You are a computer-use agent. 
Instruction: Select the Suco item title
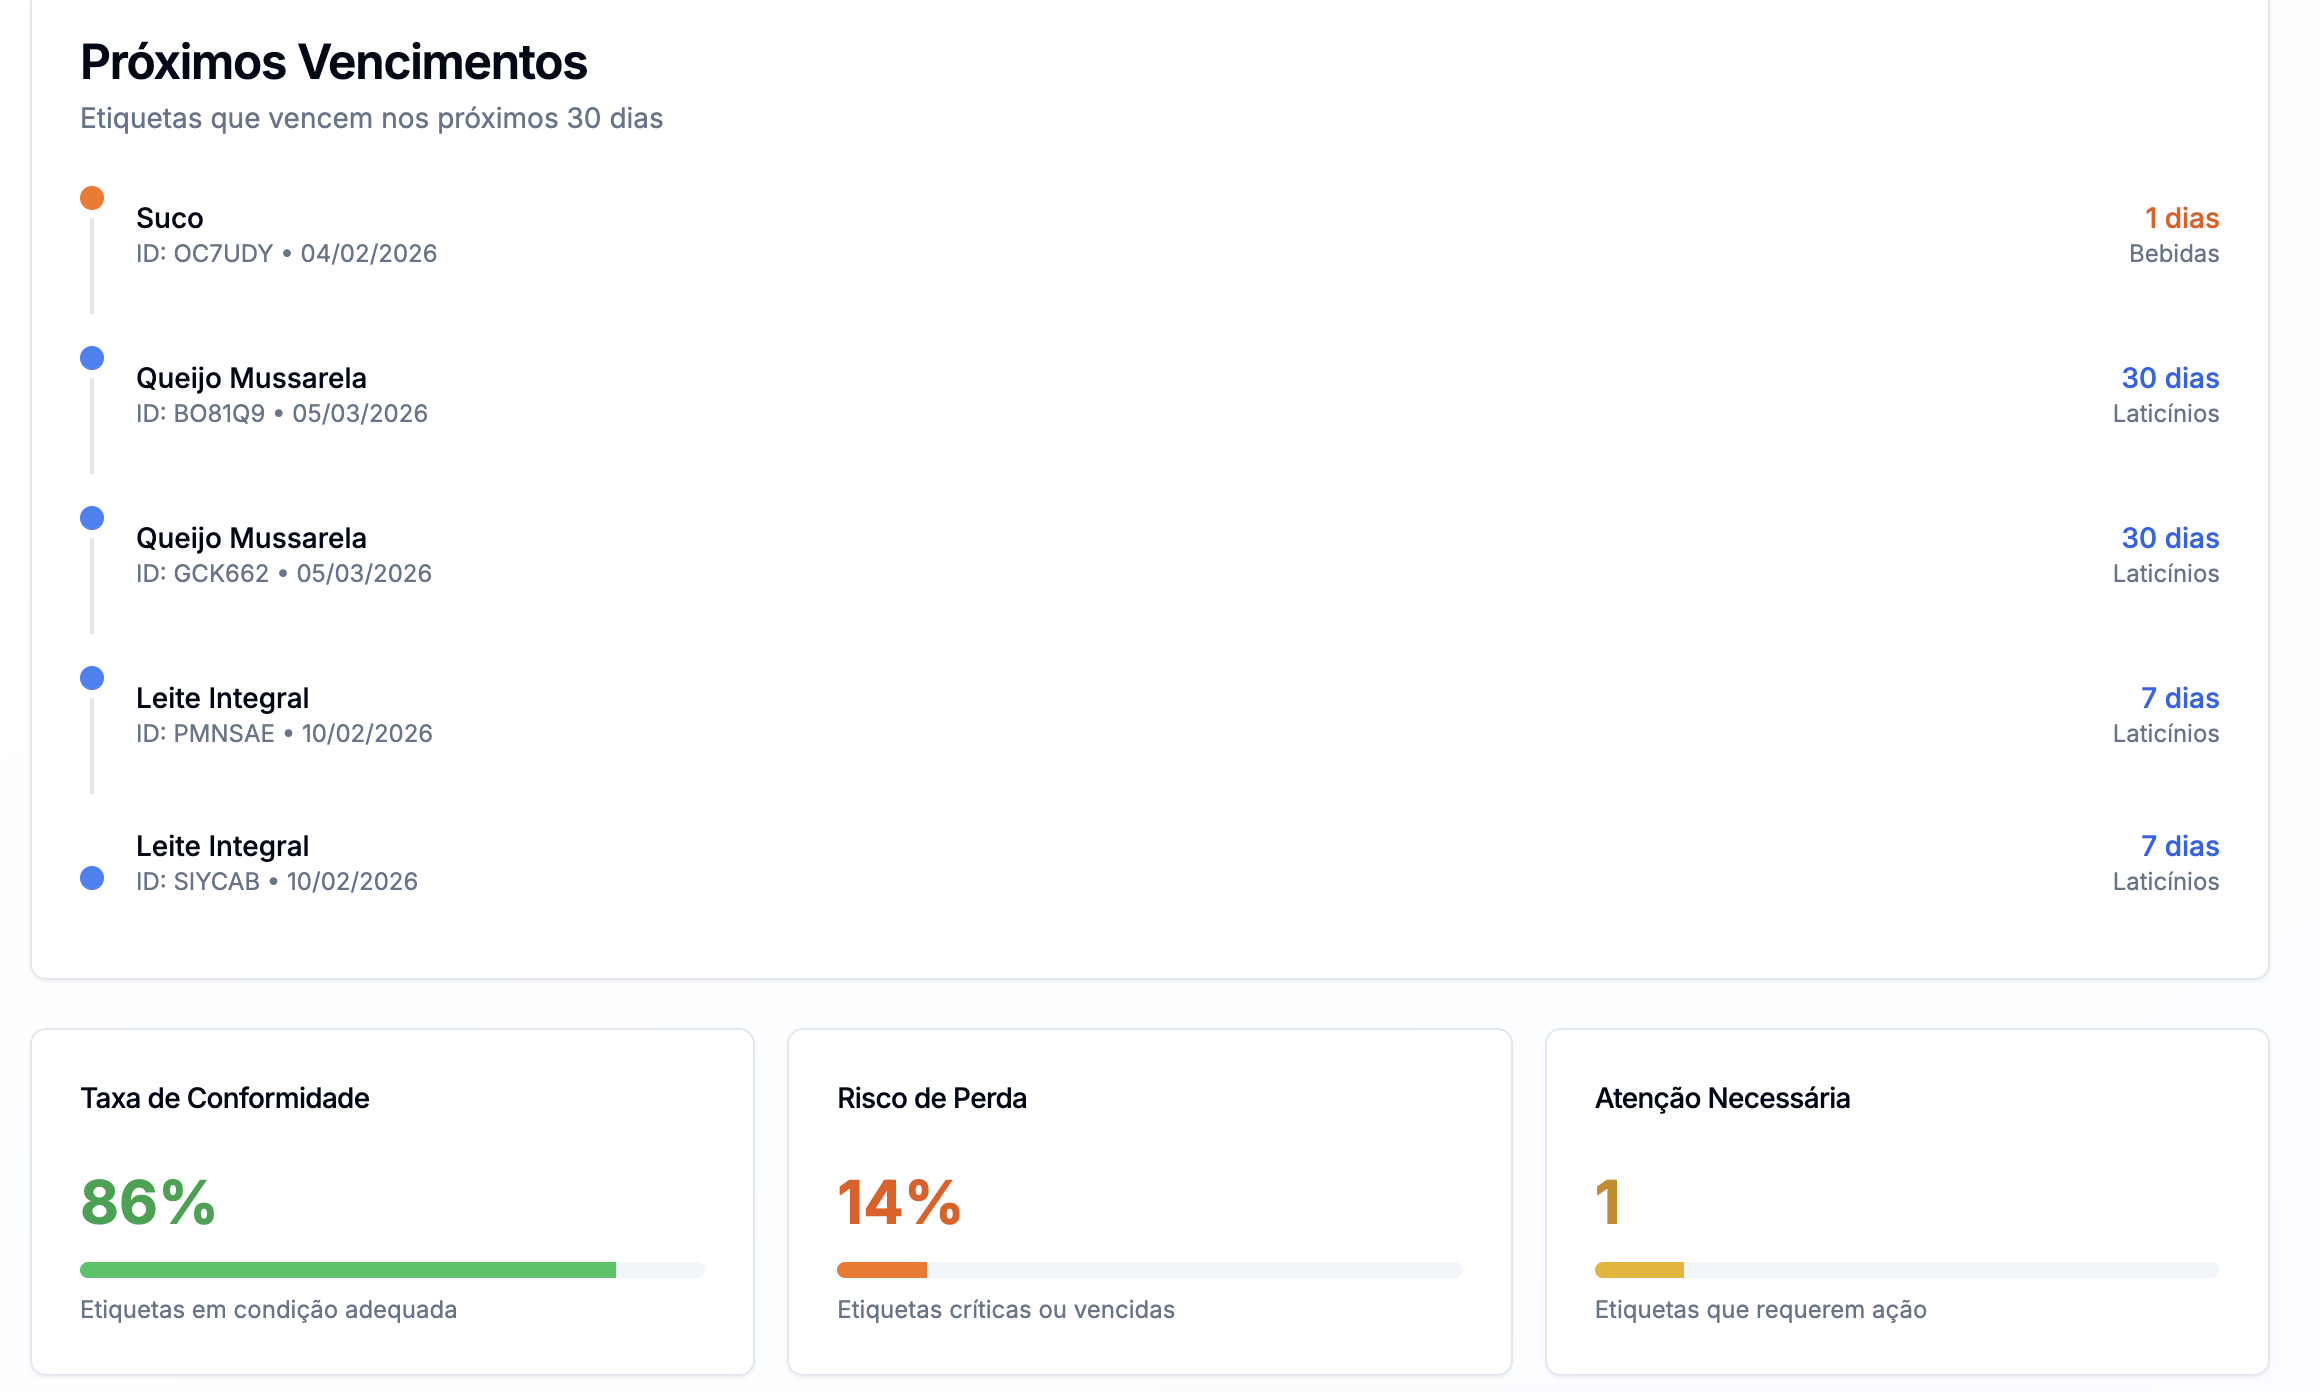click(170, 218)
